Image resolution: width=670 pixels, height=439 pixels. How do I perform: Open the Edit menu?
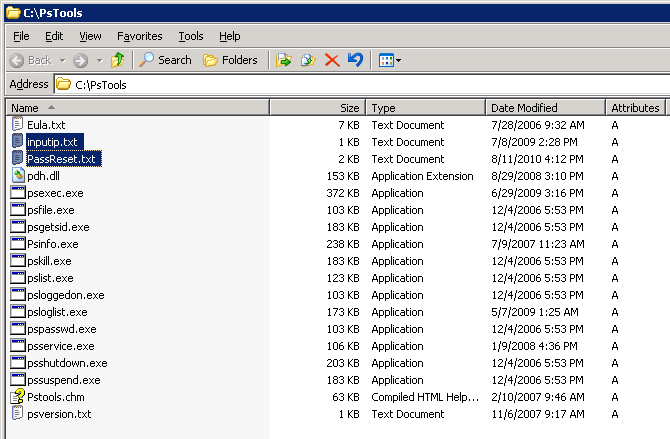54,36
